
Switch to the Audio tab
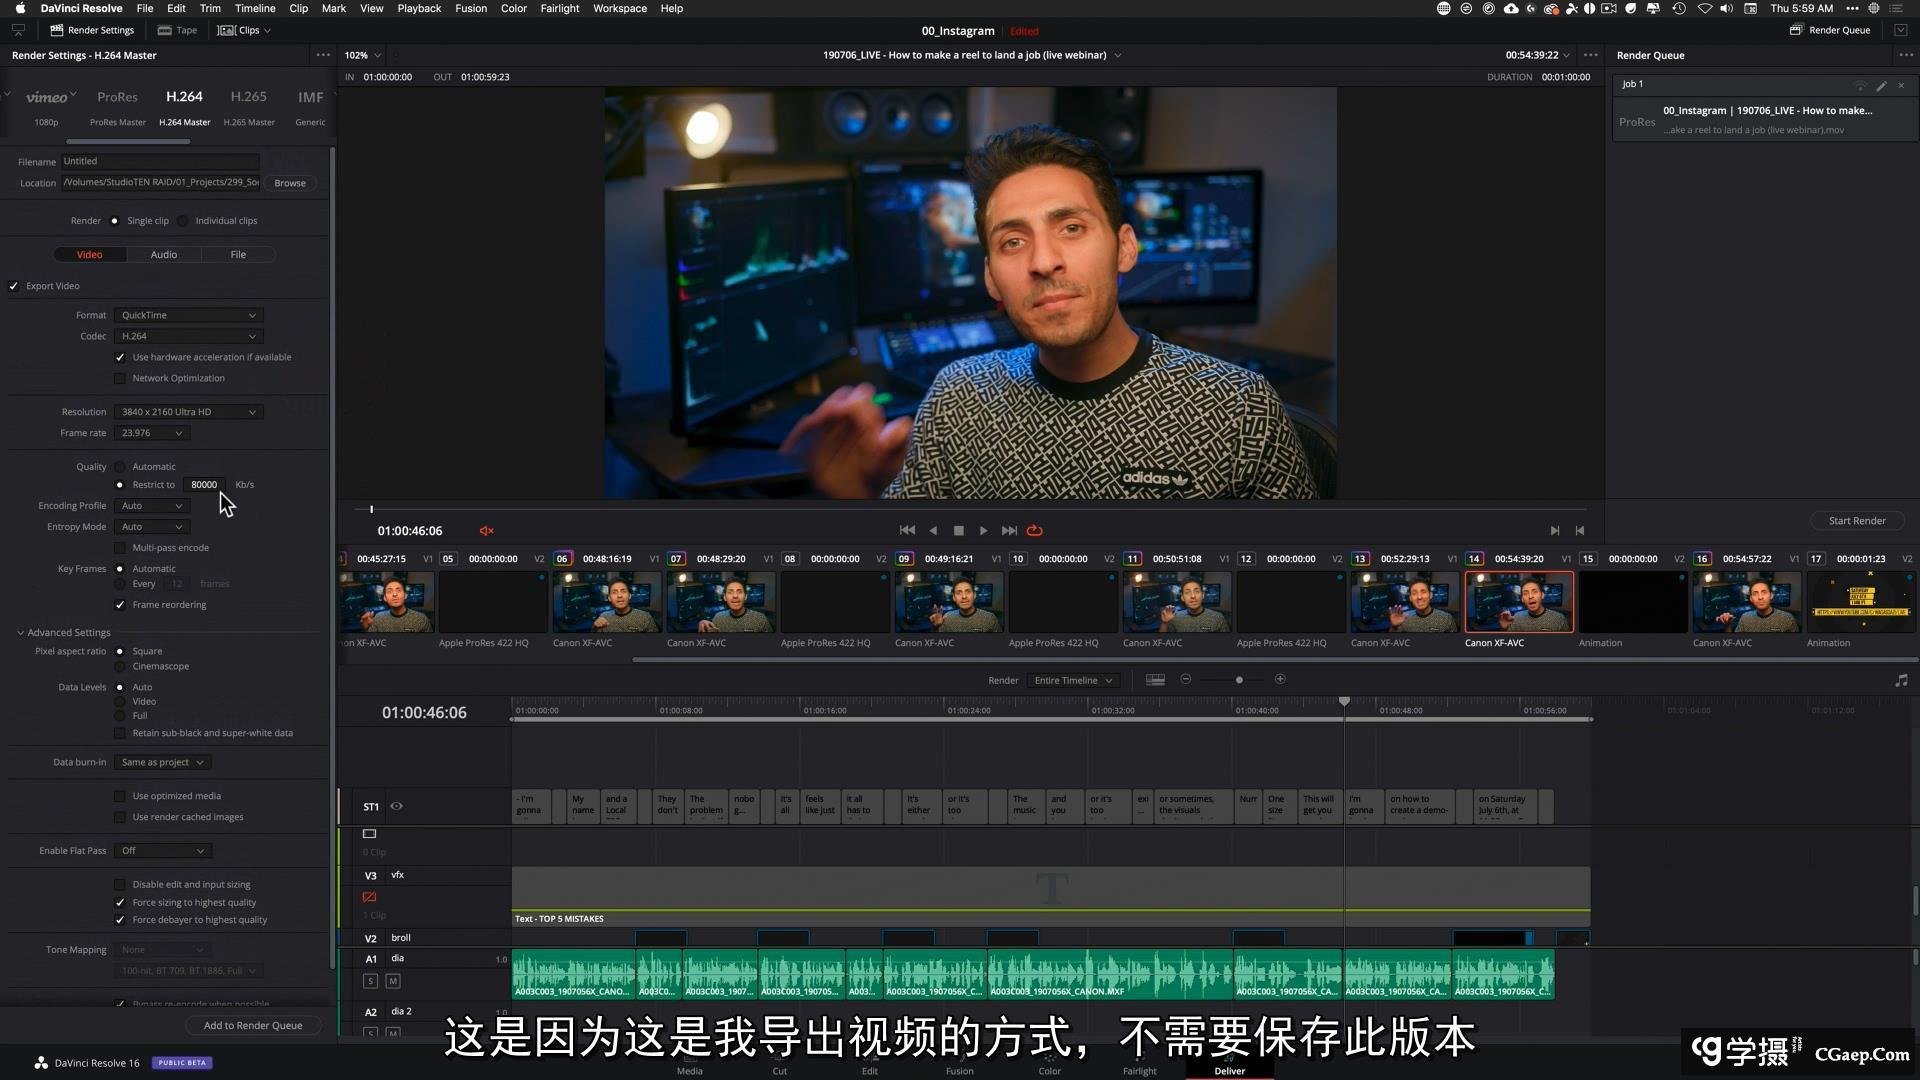pos(164,255)
